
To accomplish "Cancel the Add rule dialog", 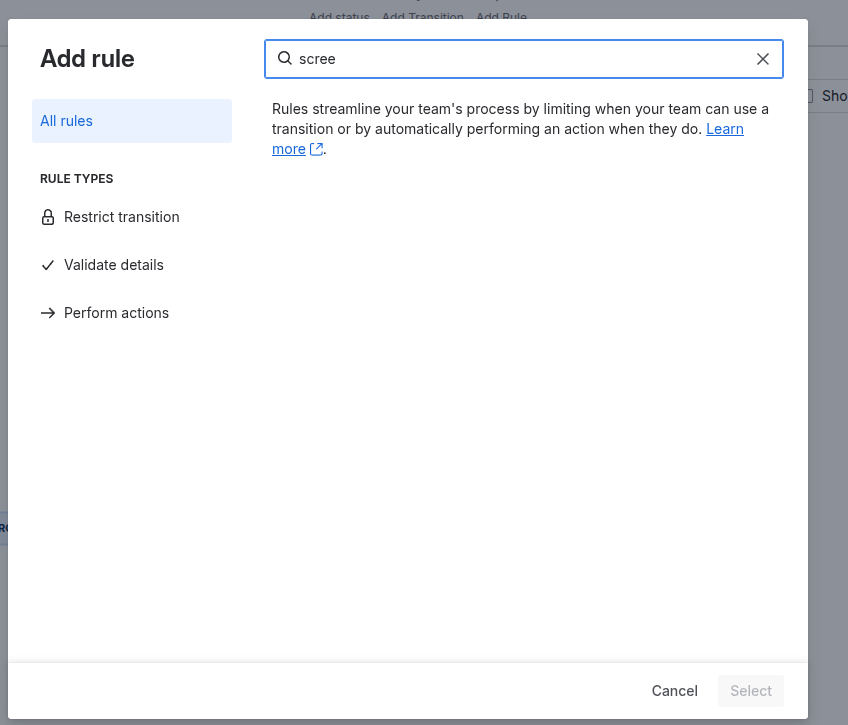I will point(674,691).
